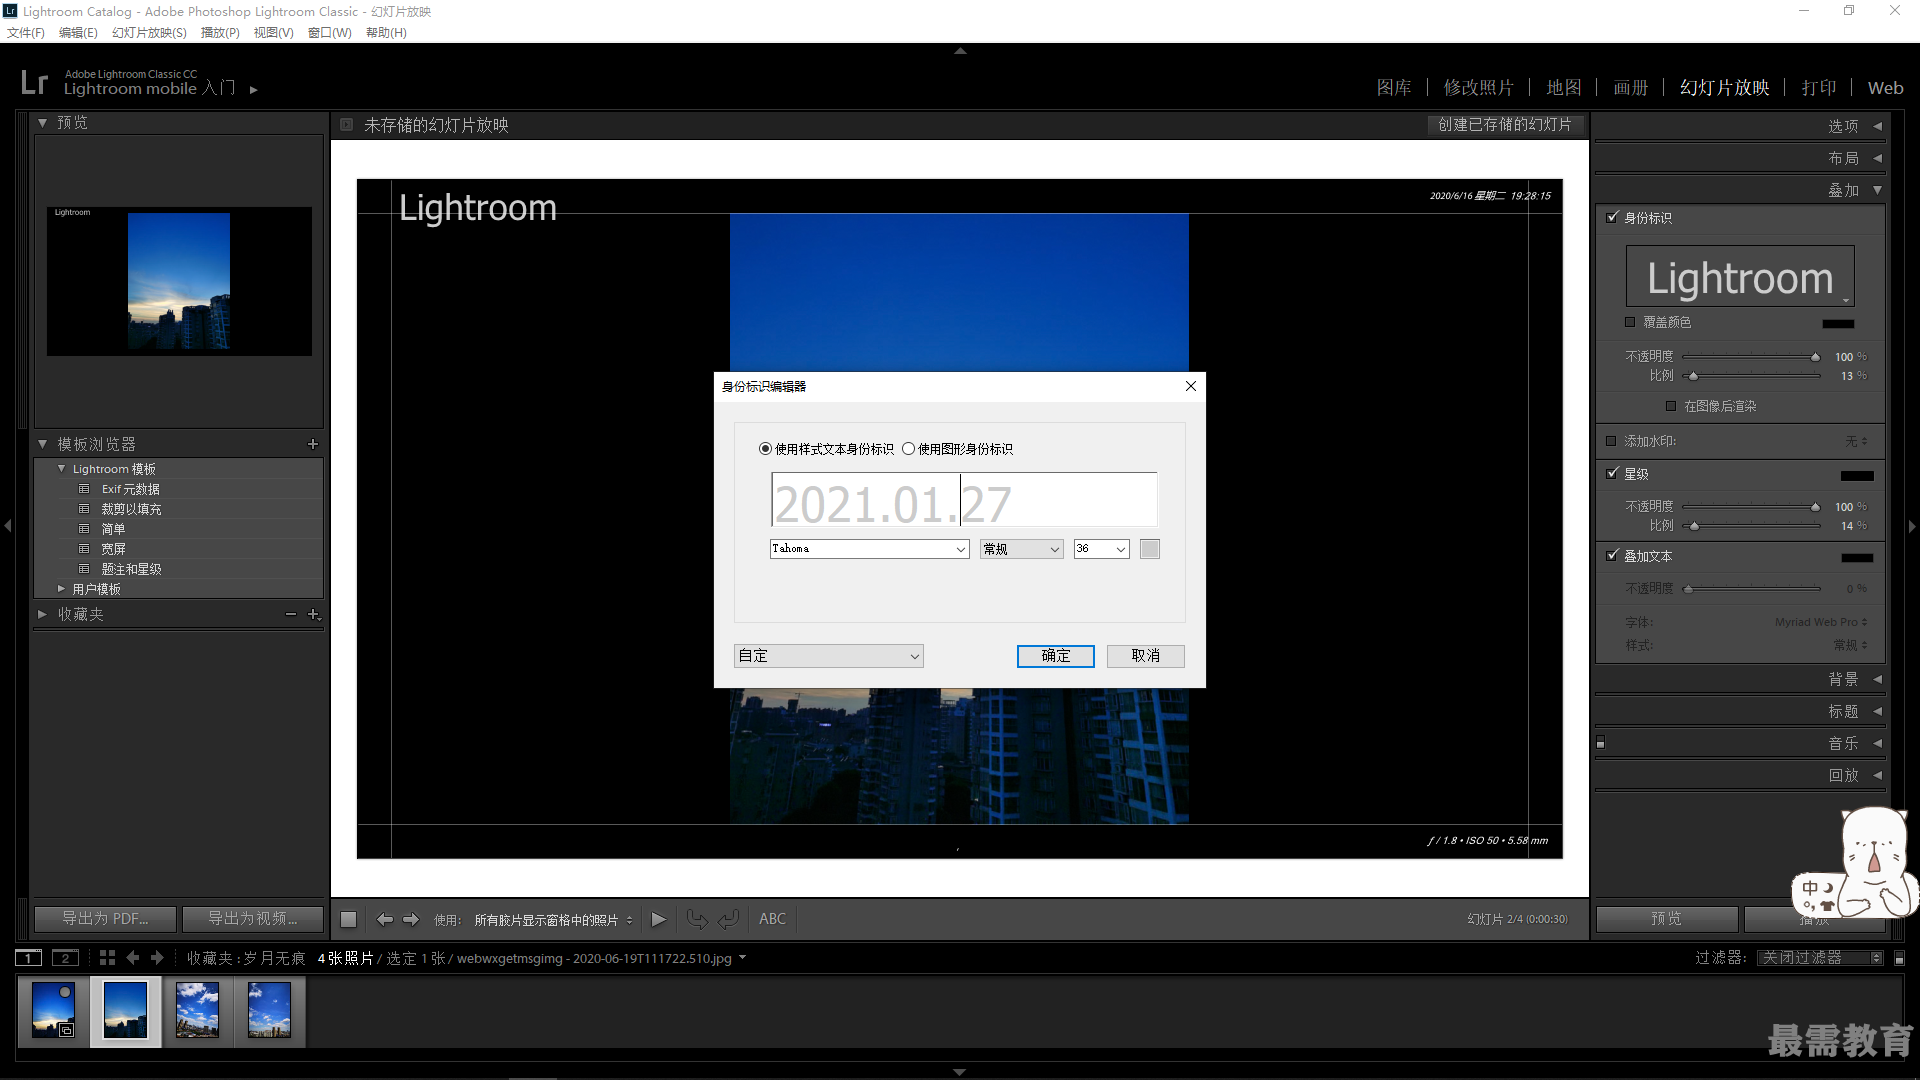
Task: Collapse the Preview panel
Action: point(42,123)
